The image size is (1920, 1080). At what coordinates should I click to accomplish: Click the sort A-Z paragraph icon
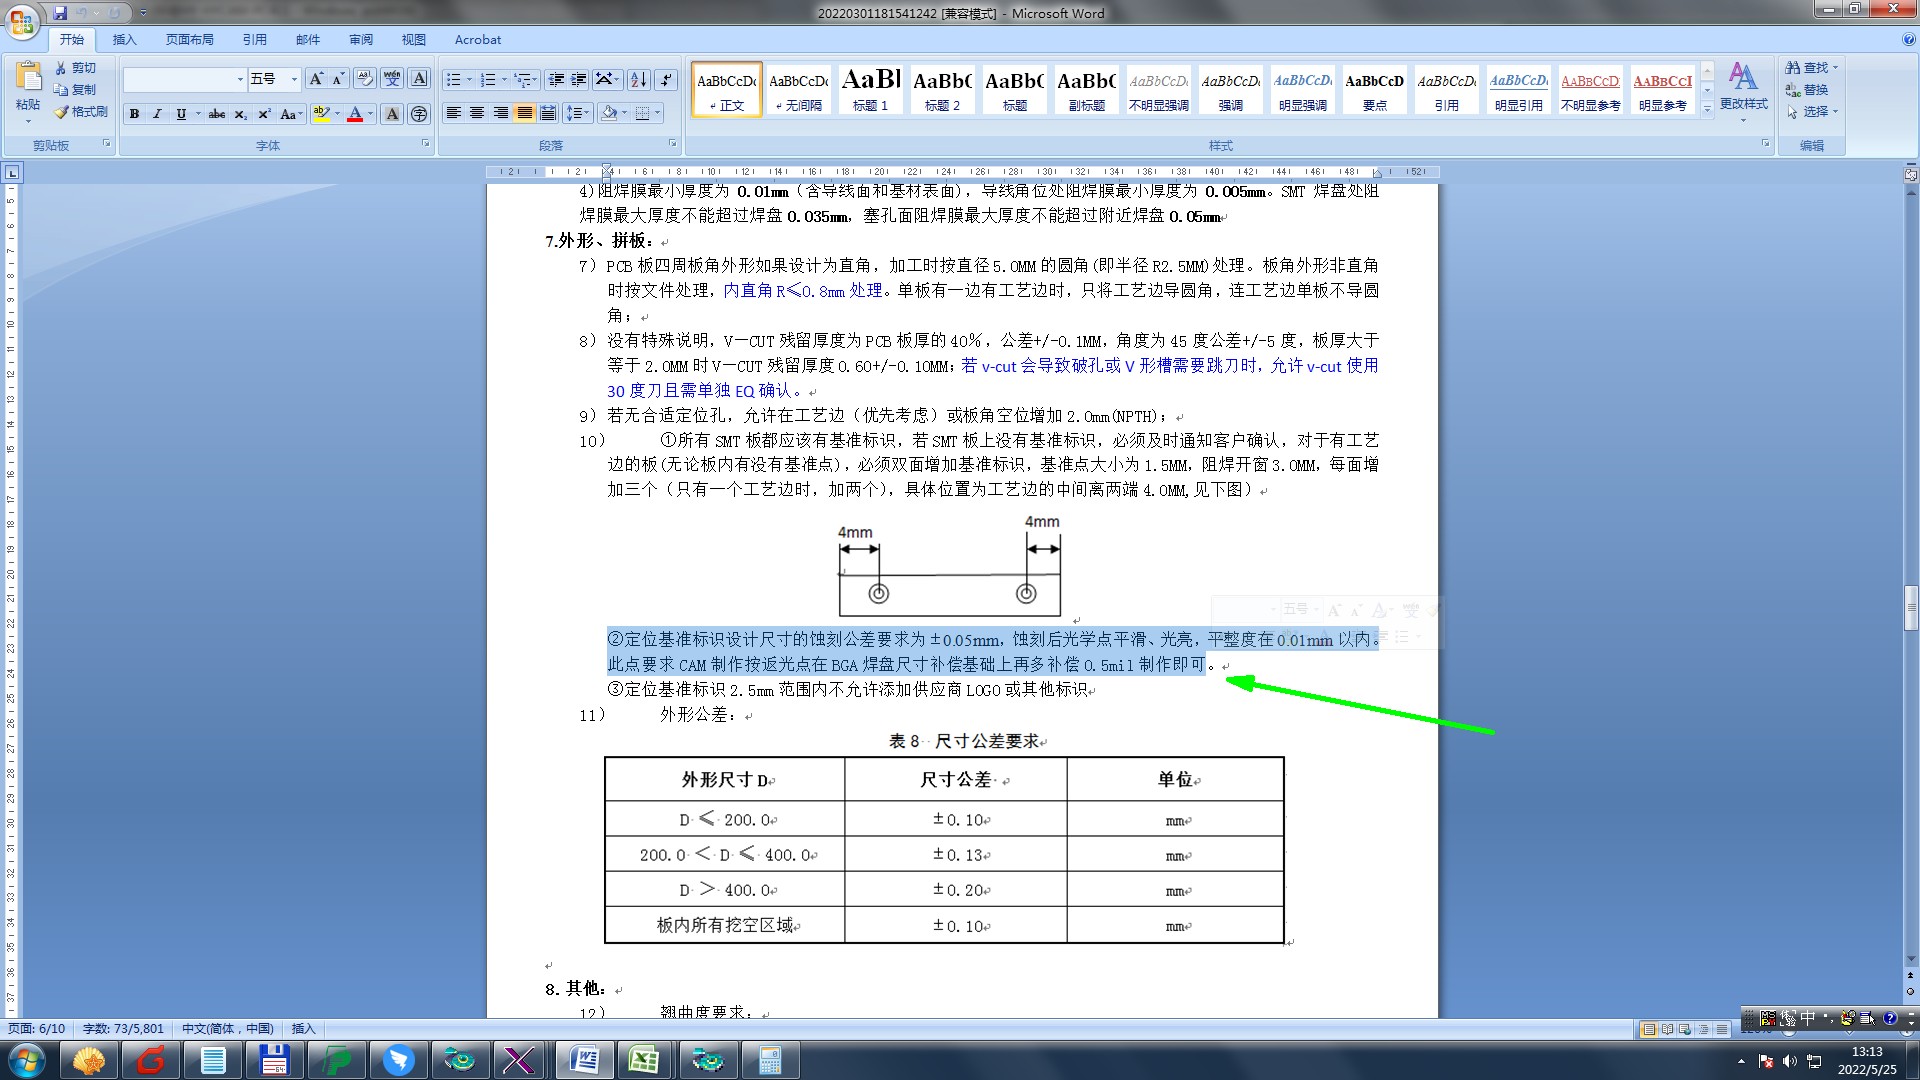pyautogui.click(x=638, y=80)
